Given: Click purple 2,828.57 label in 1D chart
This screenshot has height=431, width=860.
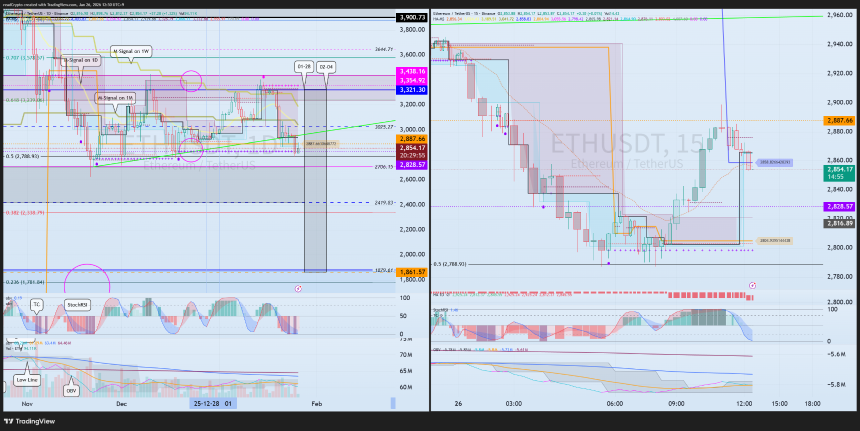Looking at the screenshot, I should pos(412,165).
